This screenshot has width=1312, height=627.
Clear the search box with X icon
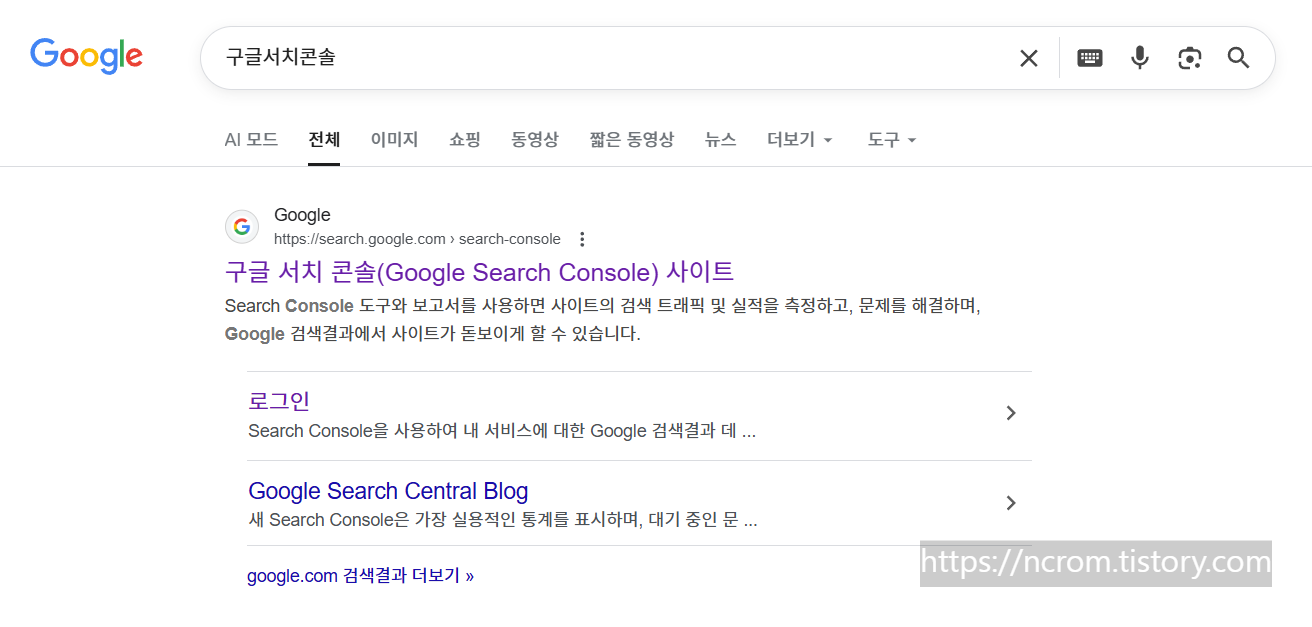click(x=1028, y=58)
